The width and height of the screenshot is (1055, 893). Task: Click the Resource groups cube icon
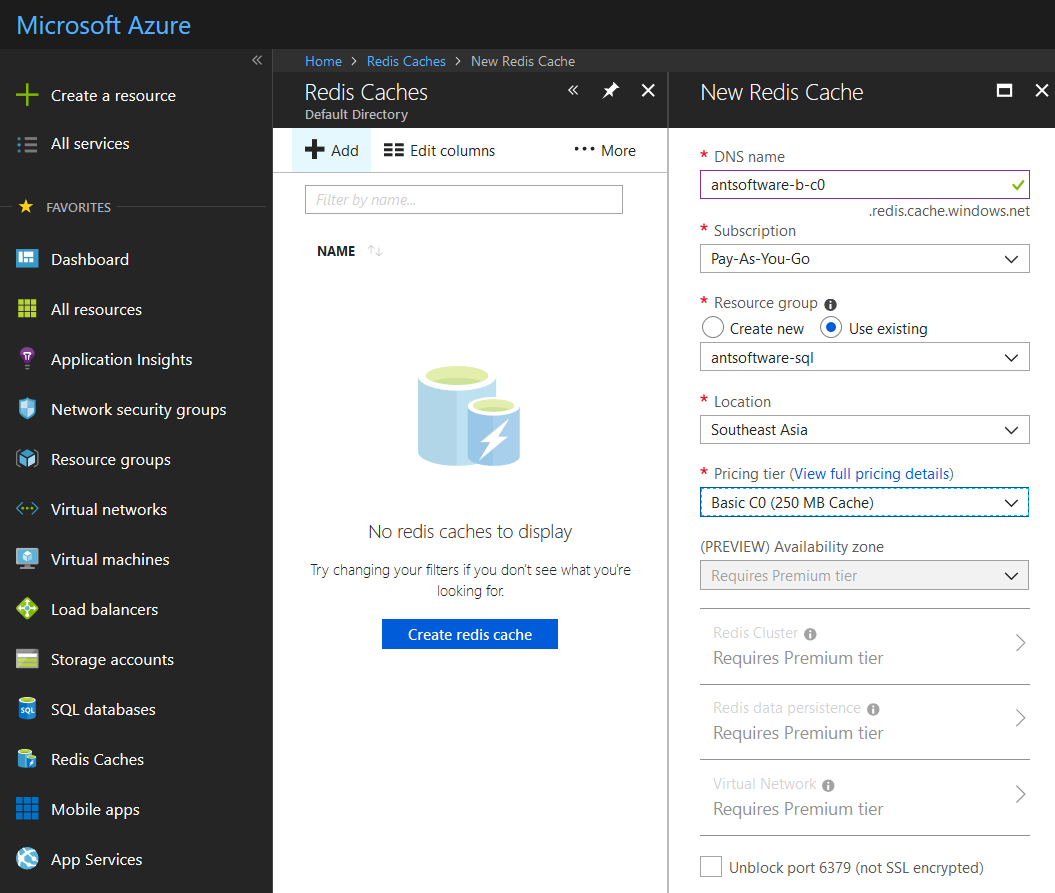point(27,459)
